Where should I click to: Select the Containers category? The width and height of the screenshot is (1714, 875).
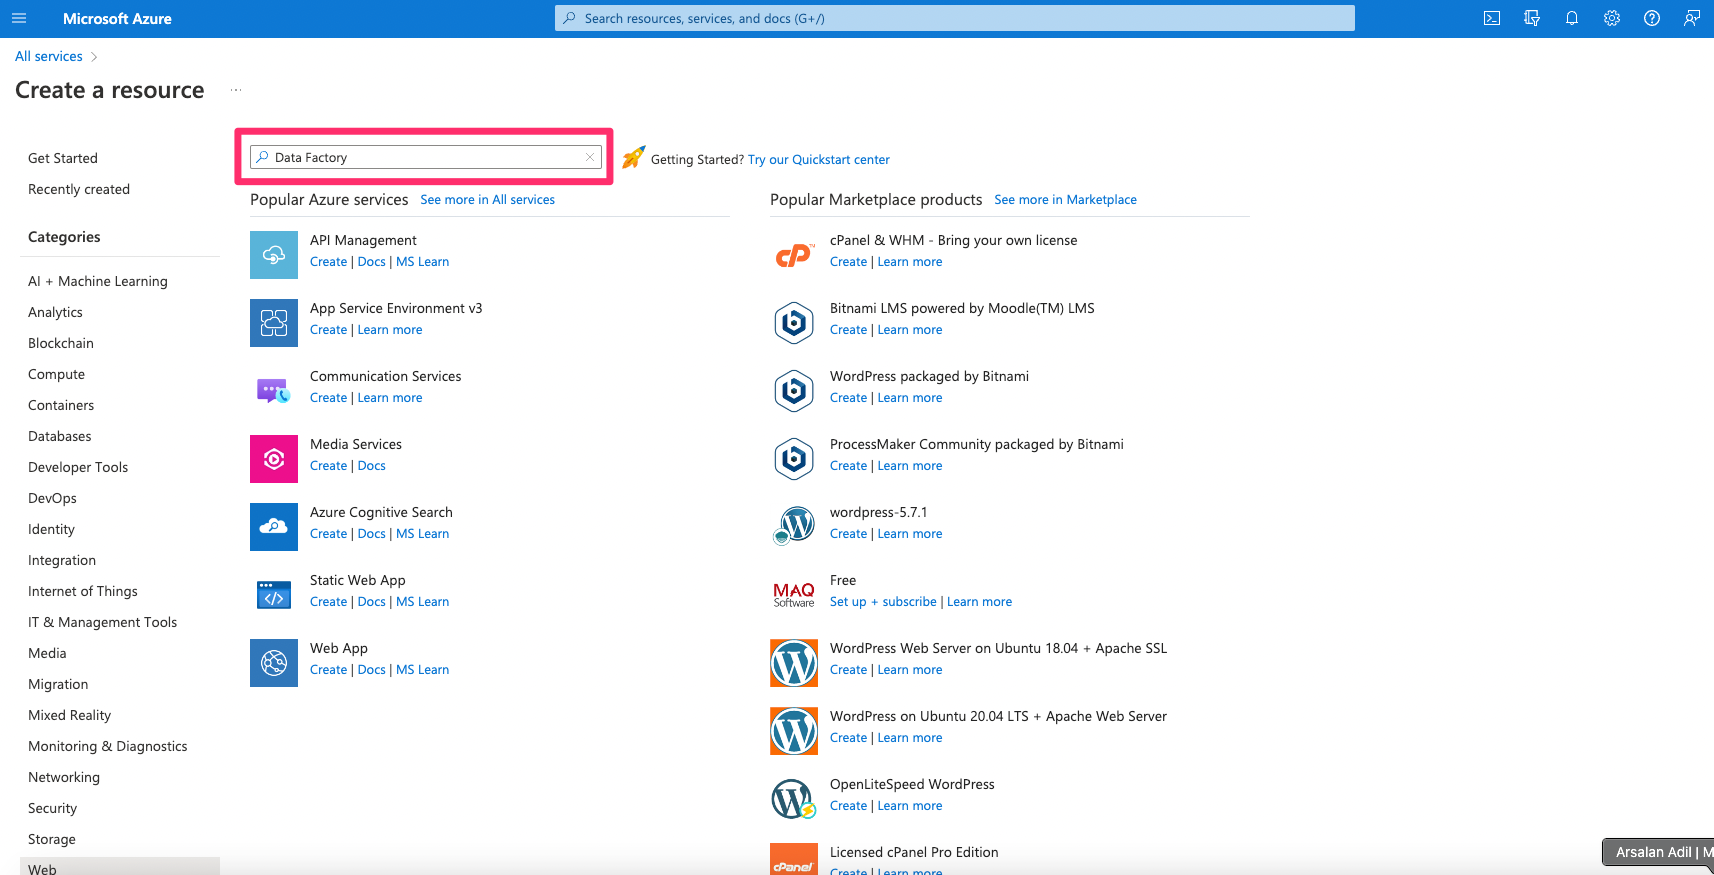61,405
